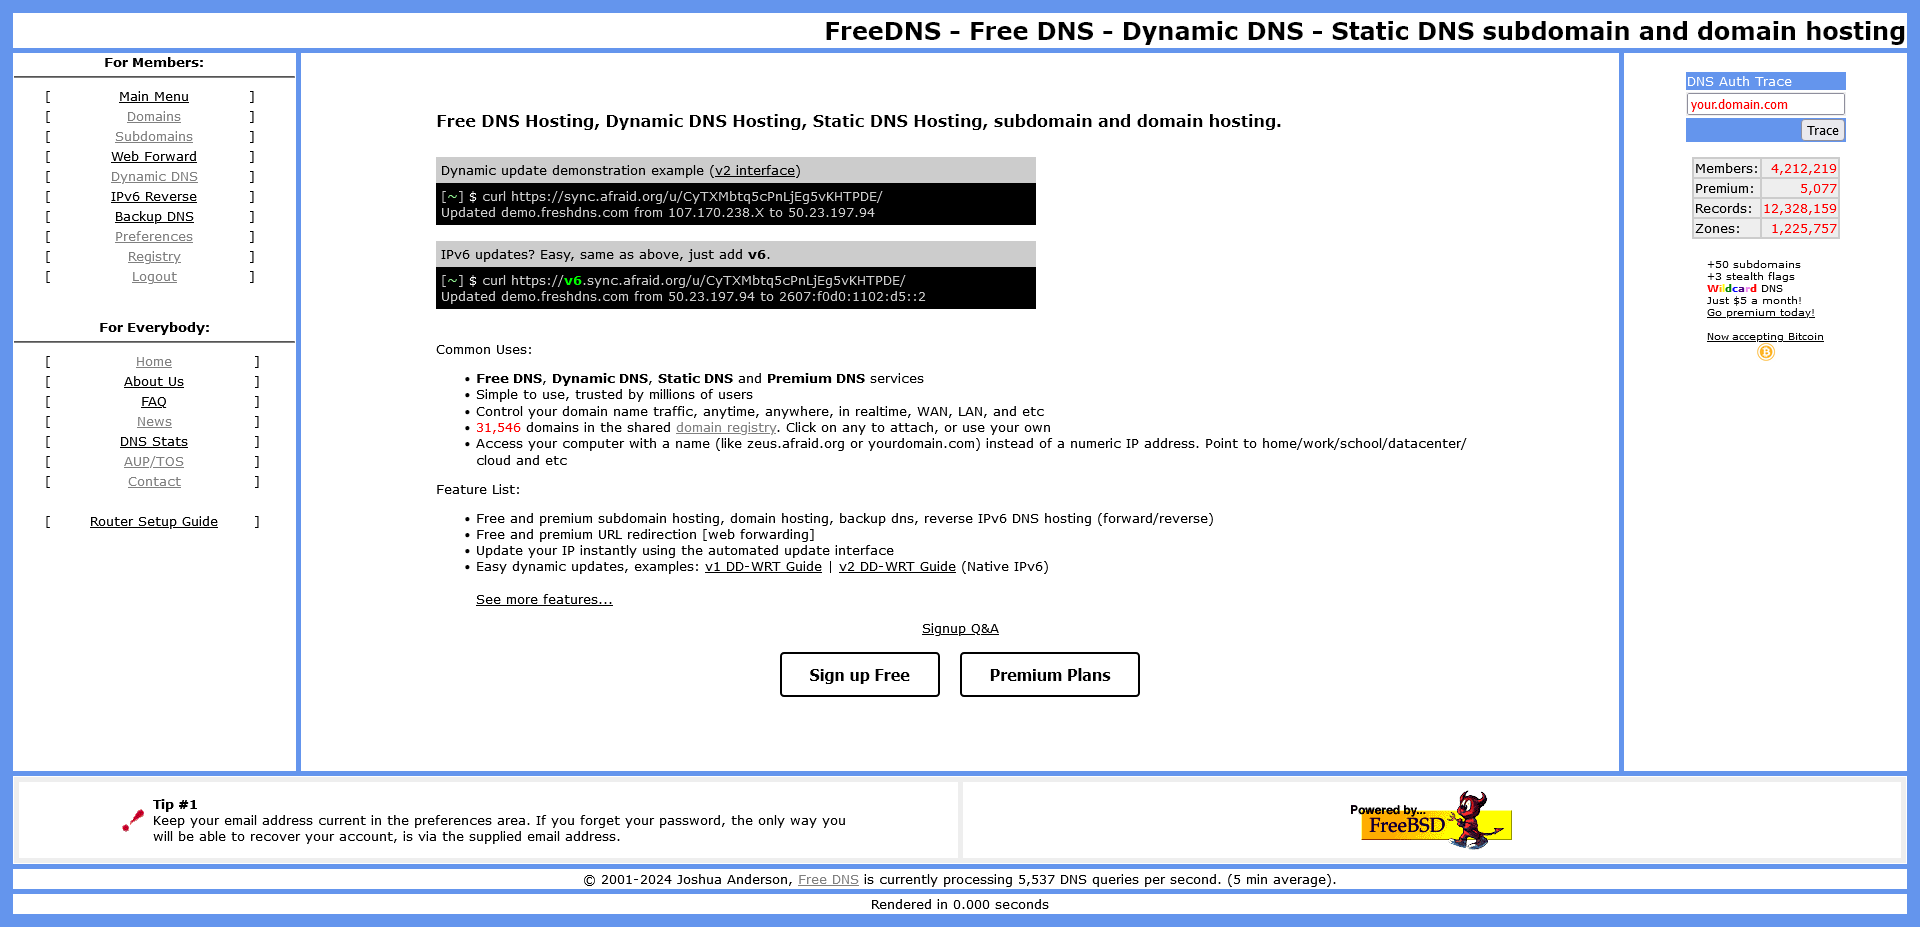This screenshot has width=1920, height=927.
Task: Click Now accepting Bitcoin link
Action: [x=1765, y=337]
